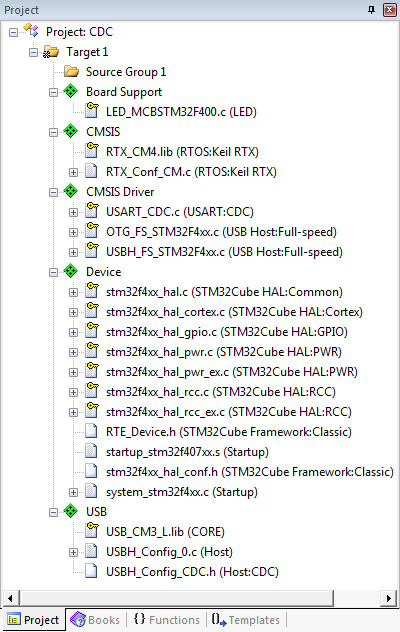Collapse the CMSIS Driver group

click(x=53, y=192)
